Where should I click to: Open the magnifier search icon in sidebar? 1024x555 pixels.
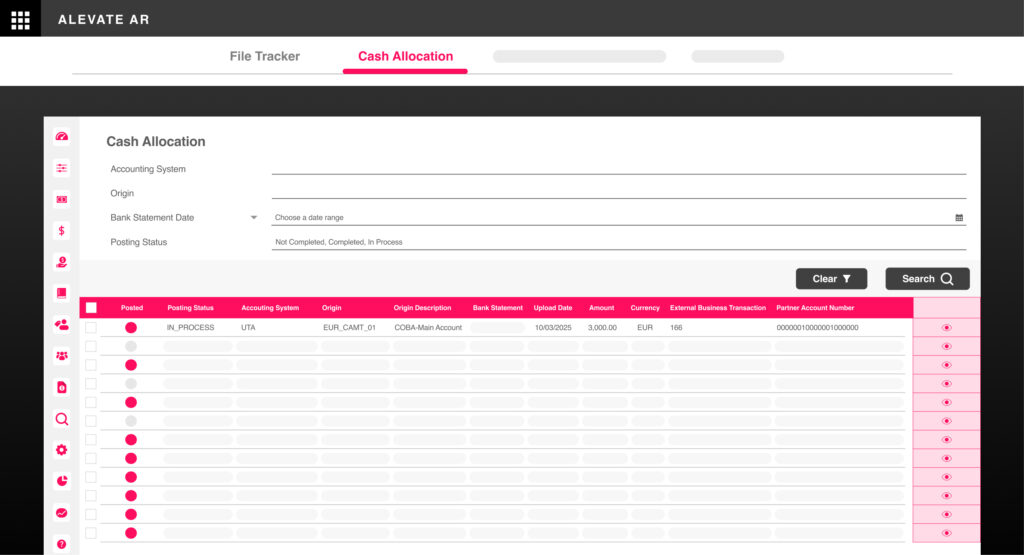tap(62, 419)
